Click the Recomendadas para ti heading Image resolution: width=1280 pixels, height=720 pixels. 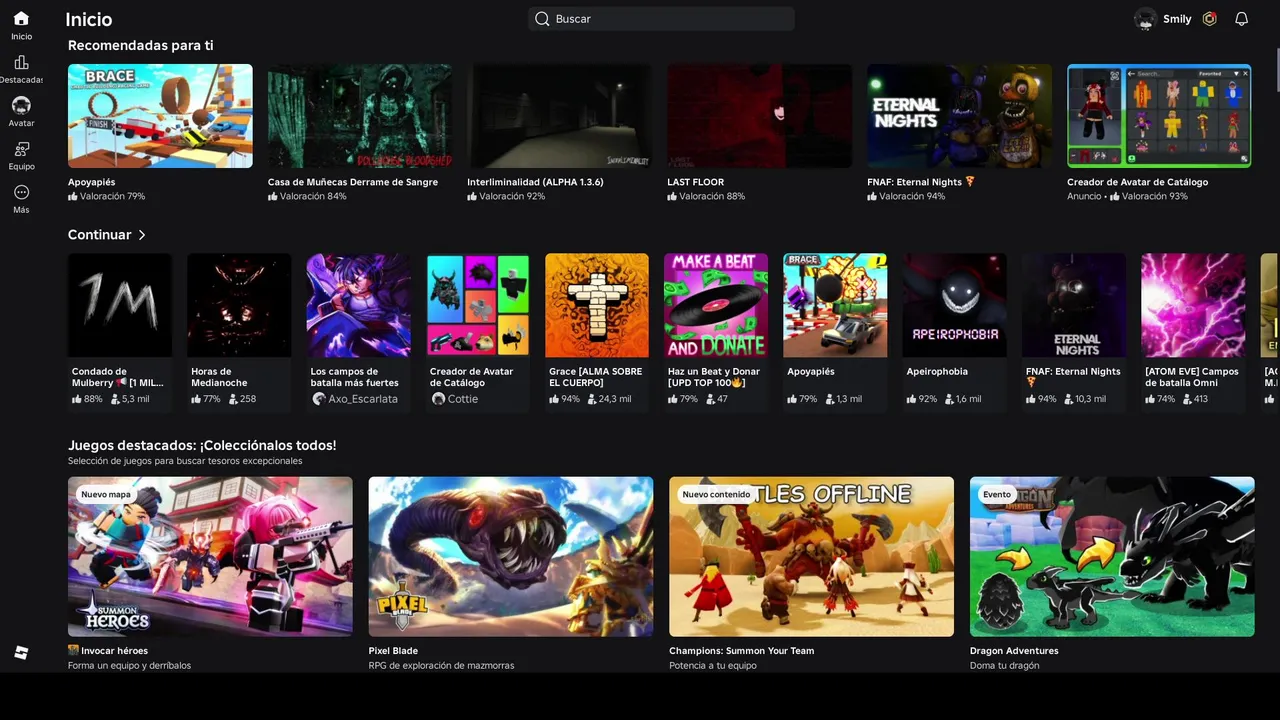(140, 45)
